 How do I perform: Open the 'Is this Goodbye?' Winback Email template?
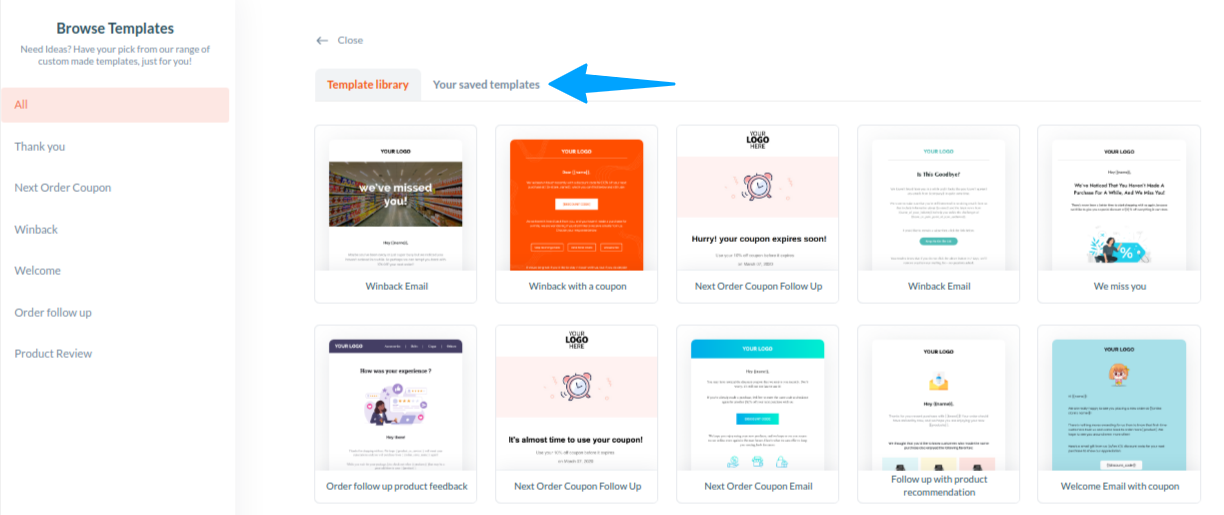coord(939,214)
